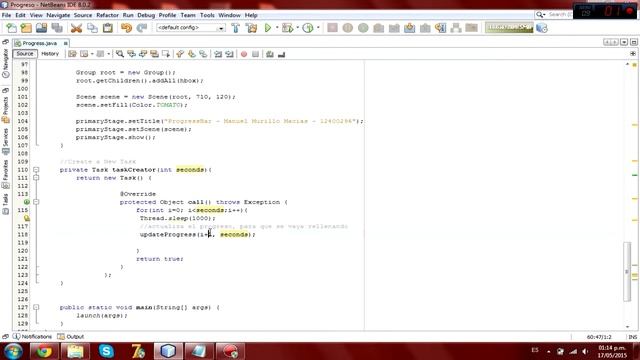Click Find Next Occurrence editor icon
The width and height of the screenshot is (640, 360).
click(143, 54)
